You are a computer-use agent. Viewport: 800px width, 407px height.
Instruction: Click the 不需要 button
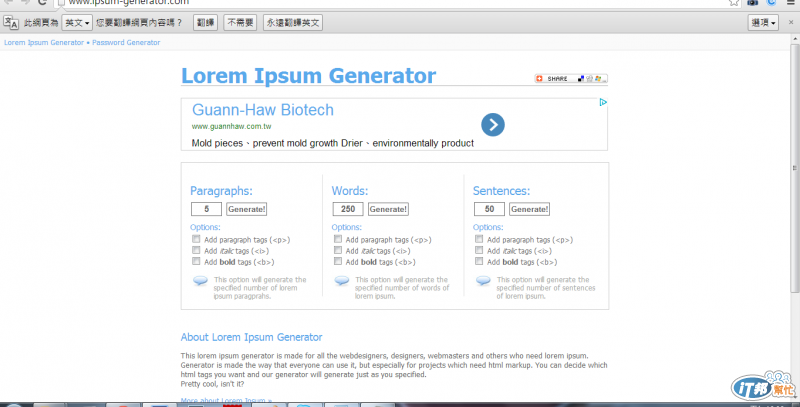click(x=240, y=22)
